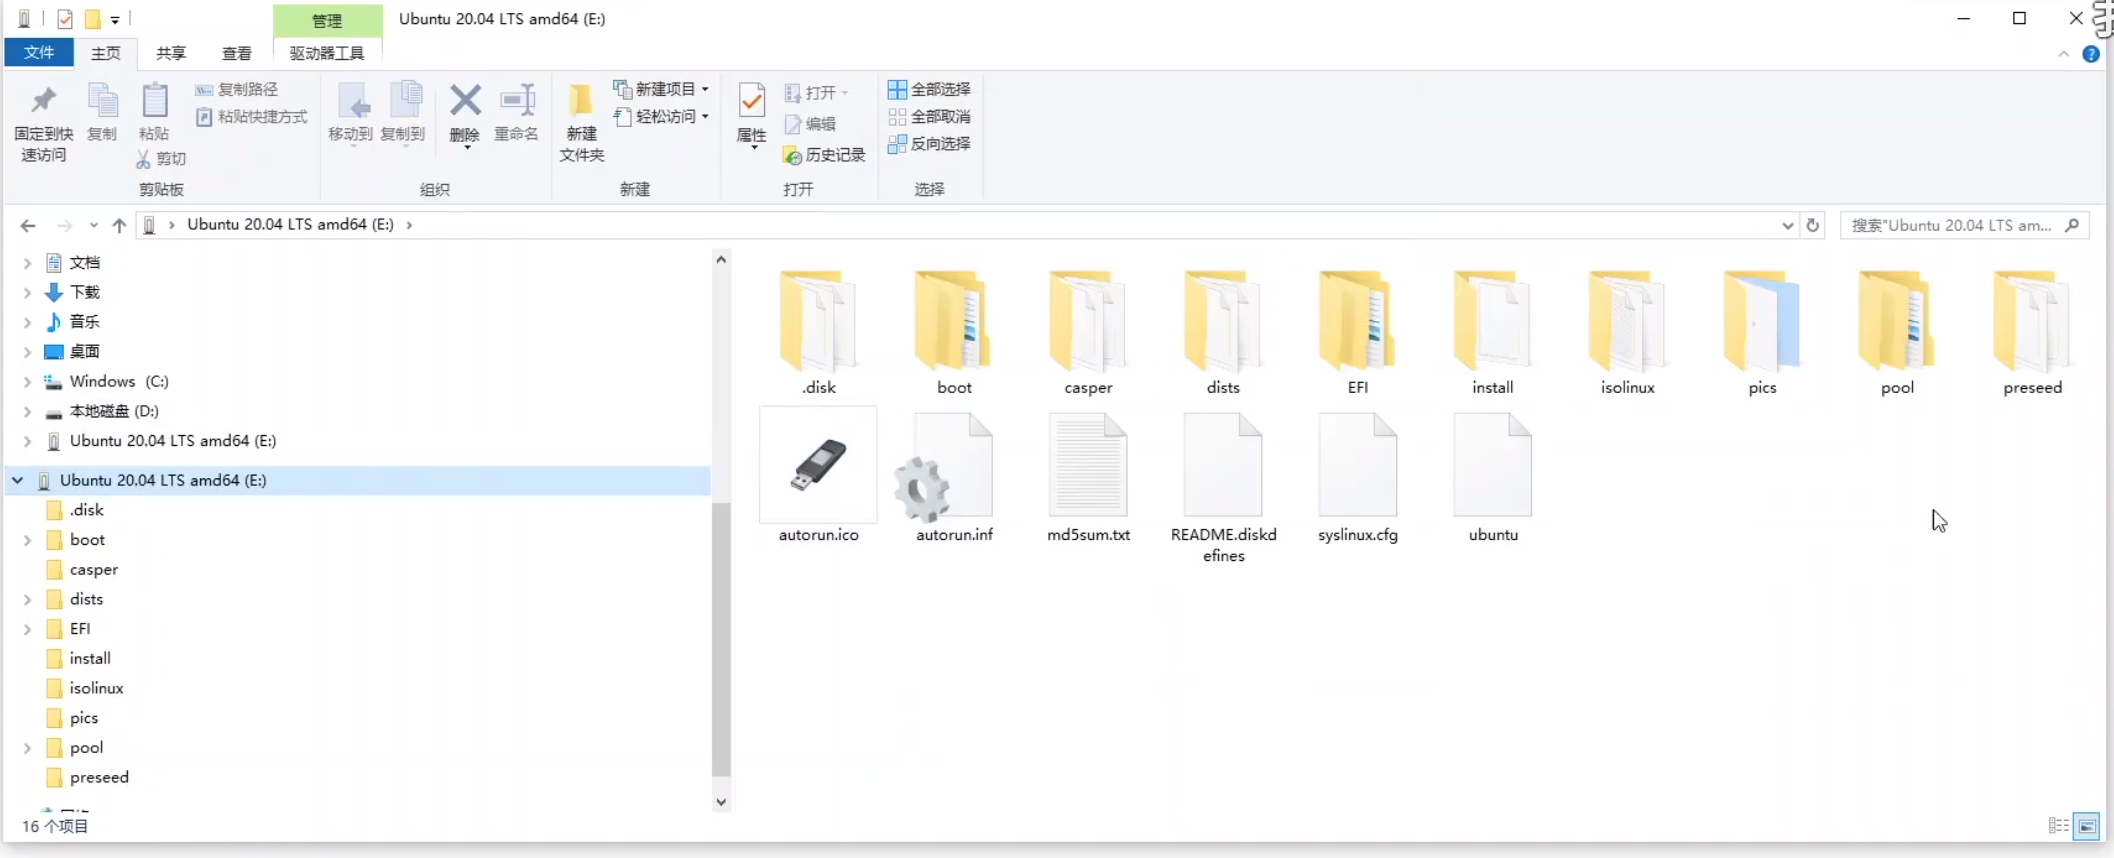The width and height of the screenshot is (2114, 858).
Task: Open Easy Access (轻松访问) dropdown
Action: pyautogui.click(x=661, y=117)
